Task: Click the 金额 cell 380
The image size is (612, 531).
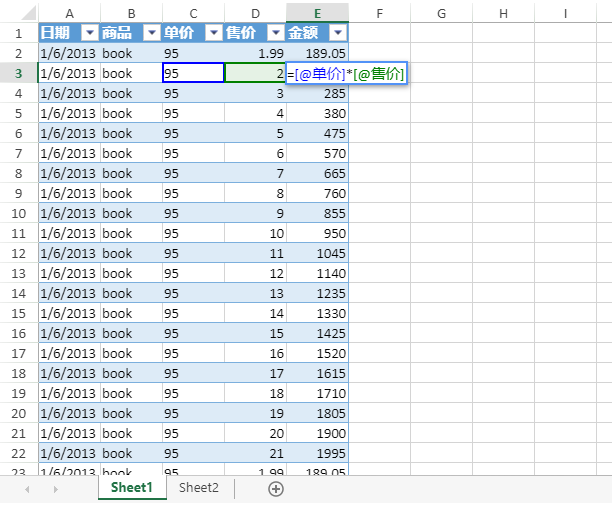Action: [318, 113]
